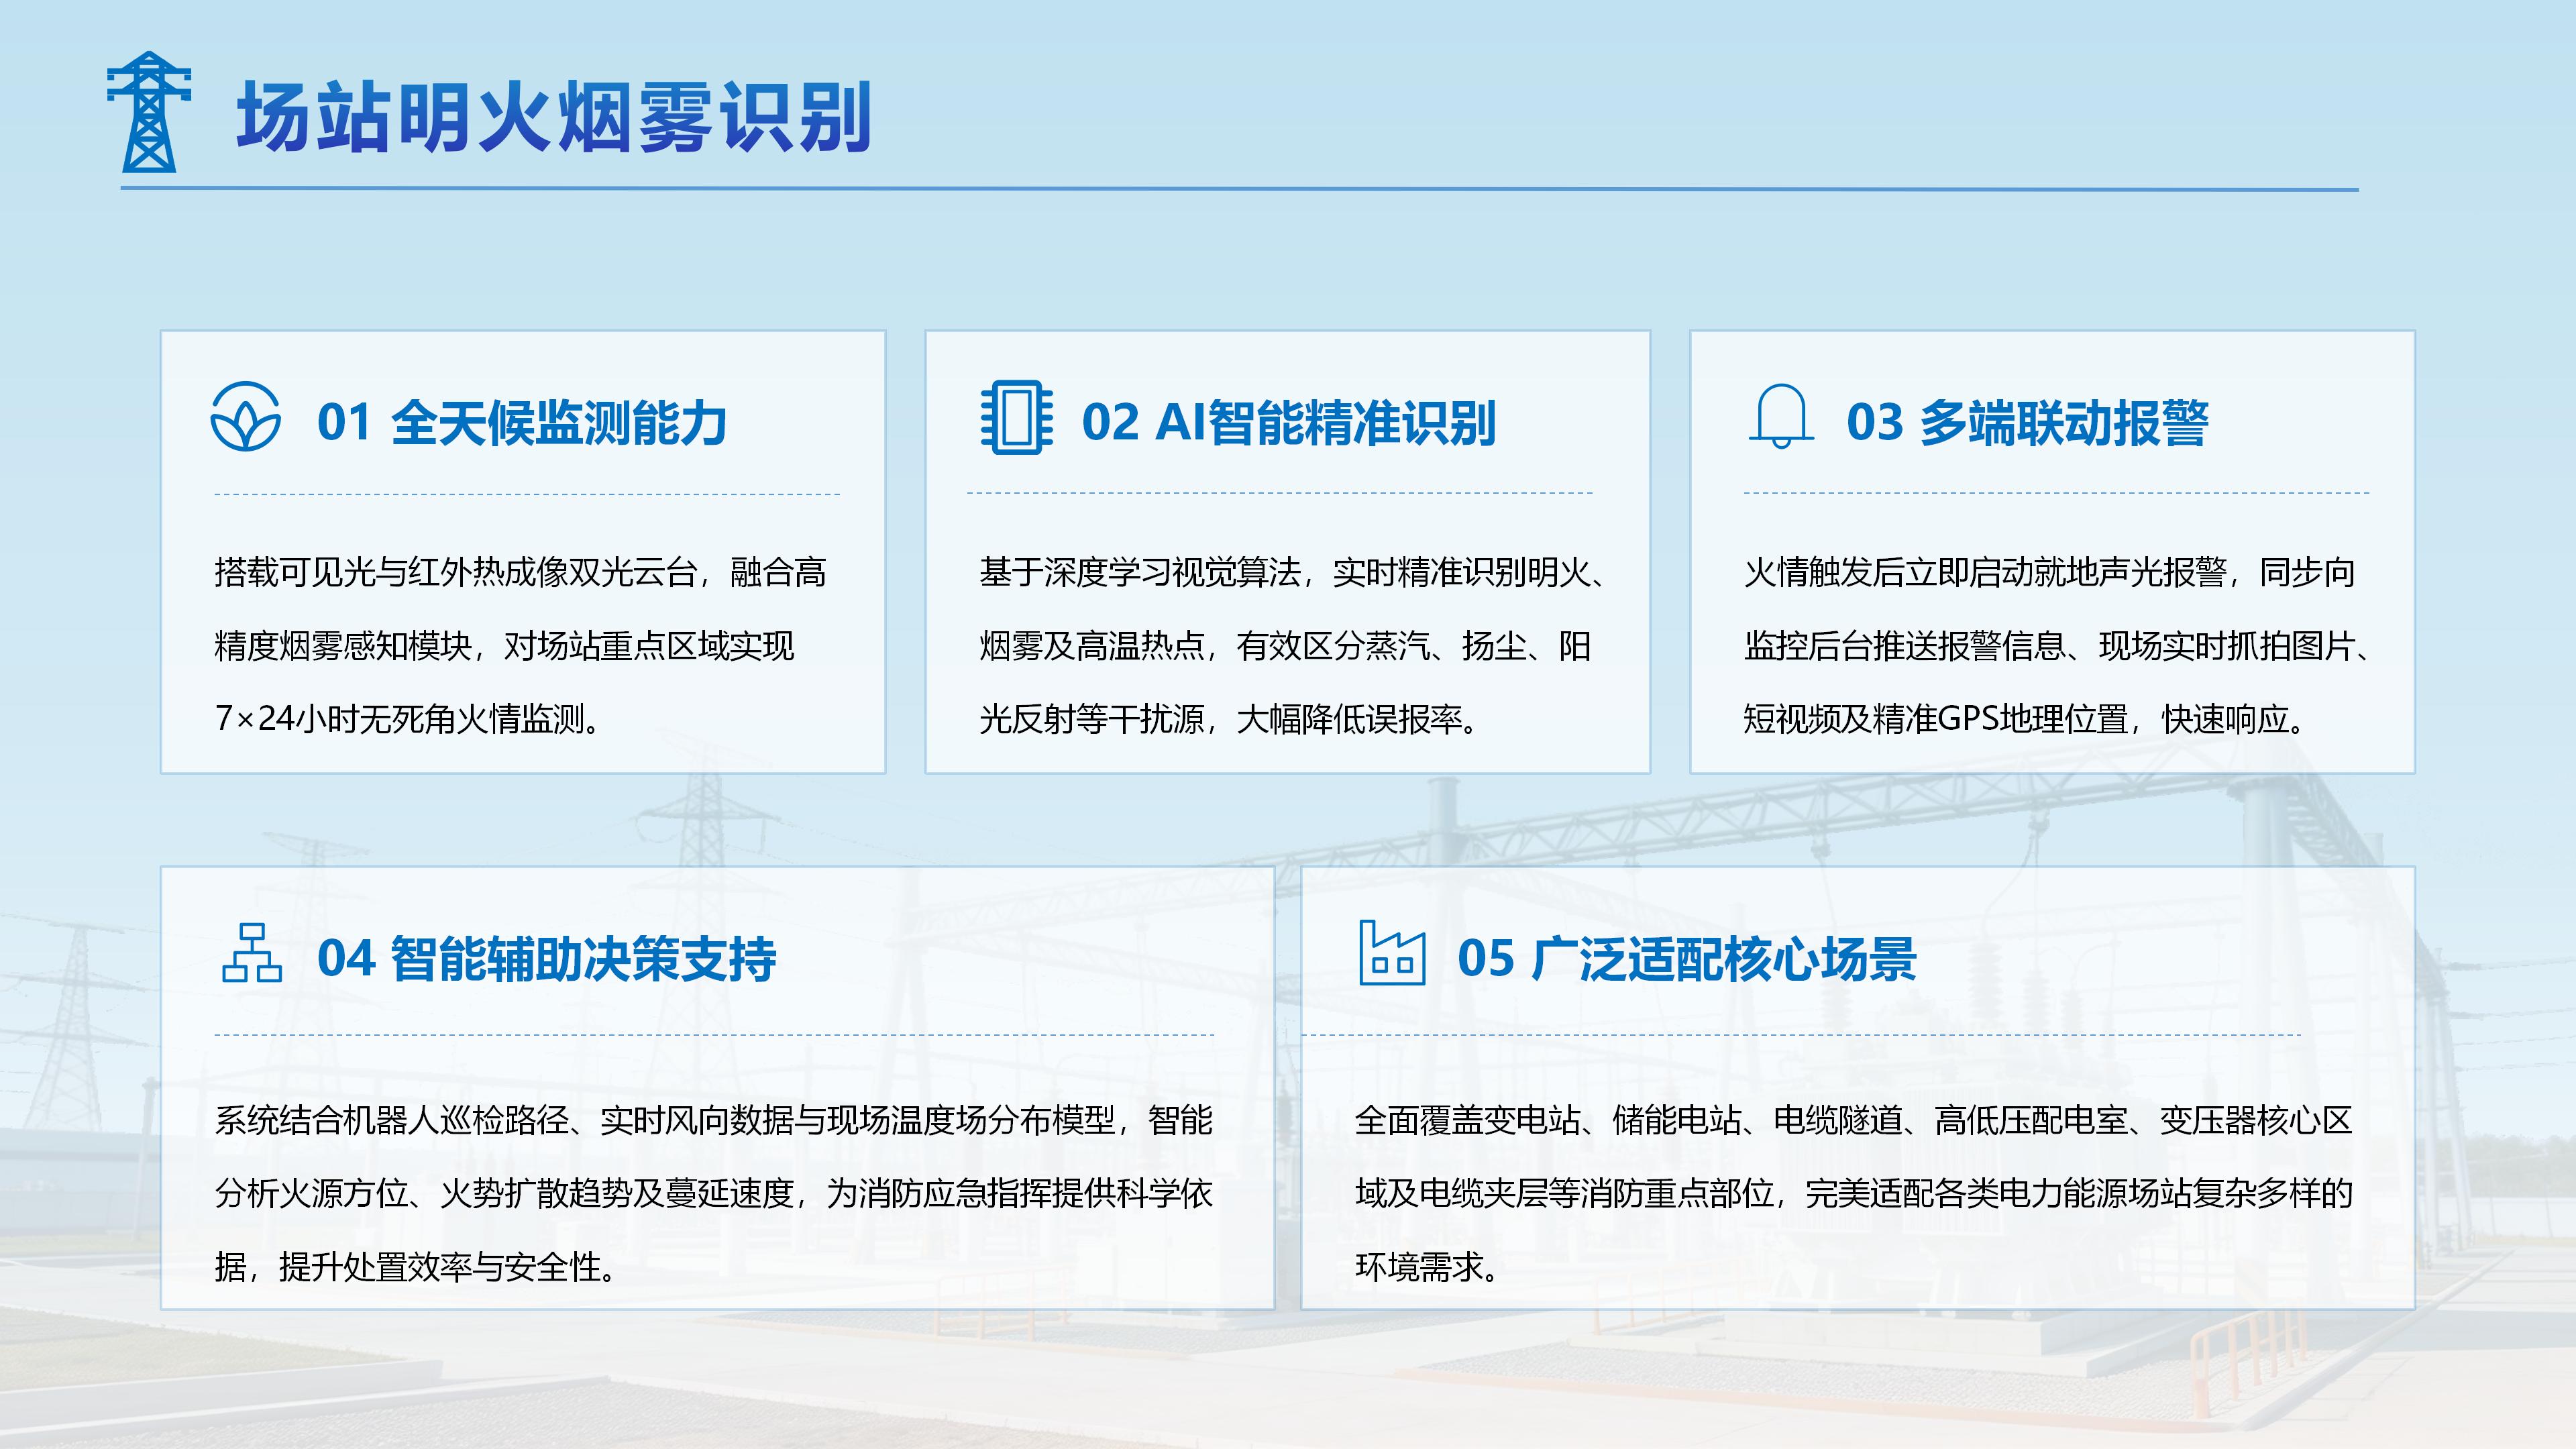
Task: Click the lotus leaf icon beside 01
Action: click(245, 416)
